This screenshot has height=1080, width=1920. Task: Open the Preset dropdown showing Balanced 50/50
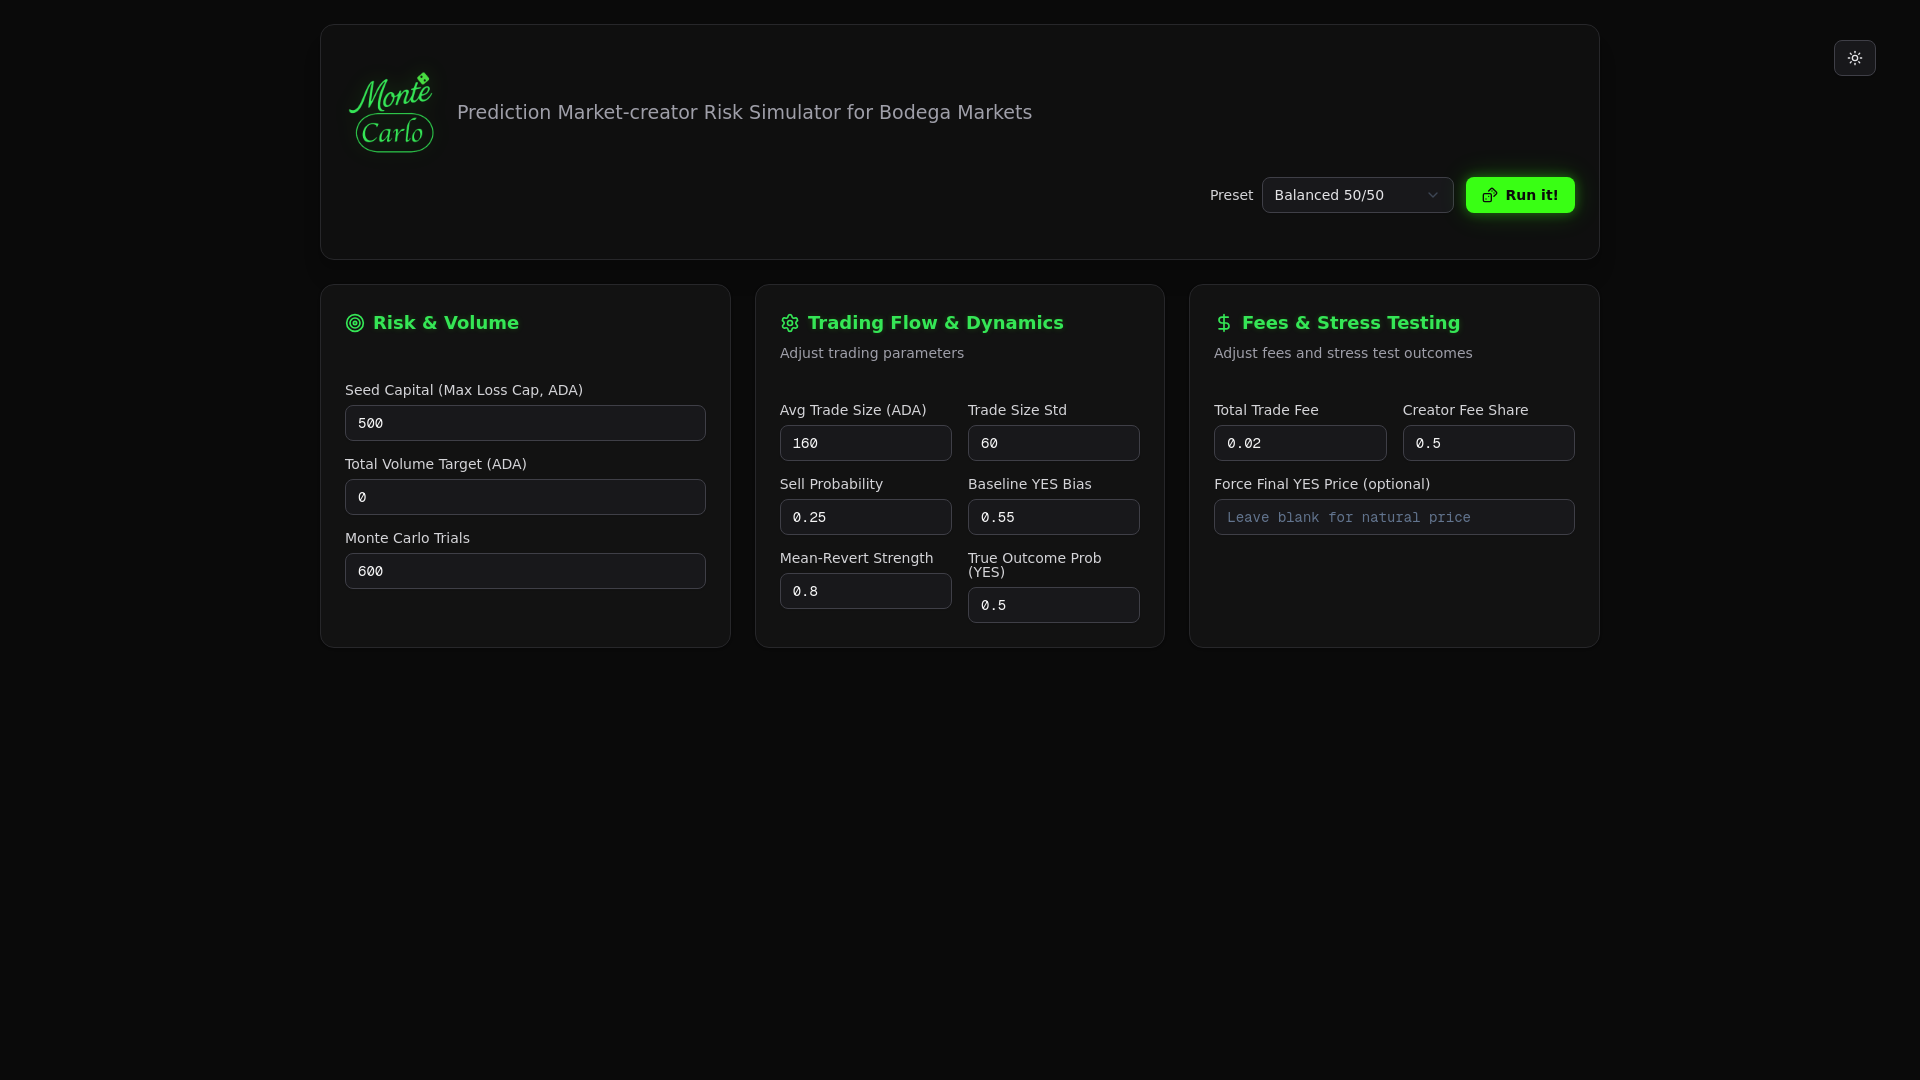coord(1357,195)
